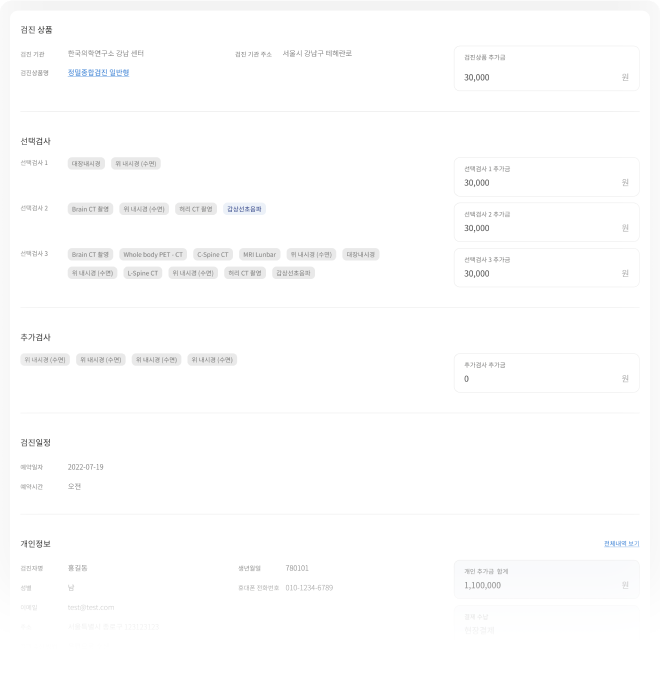Click the 검진상품 추가금 amount field

pos(546,76)
